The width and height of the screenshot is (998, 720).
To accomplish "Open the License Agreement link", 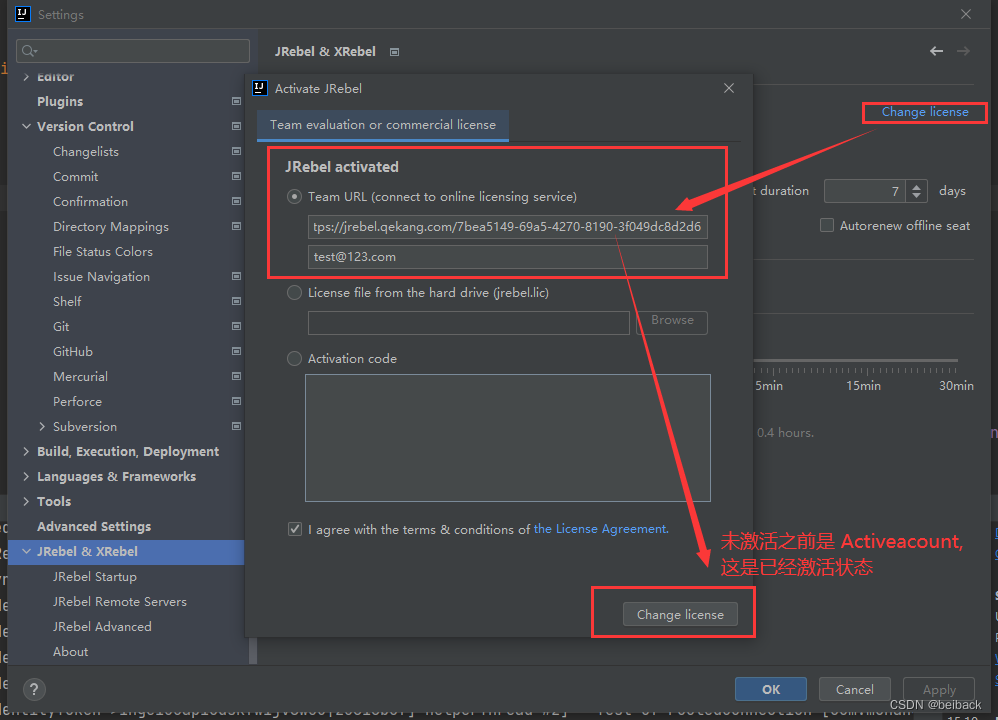I will point(601,529).
